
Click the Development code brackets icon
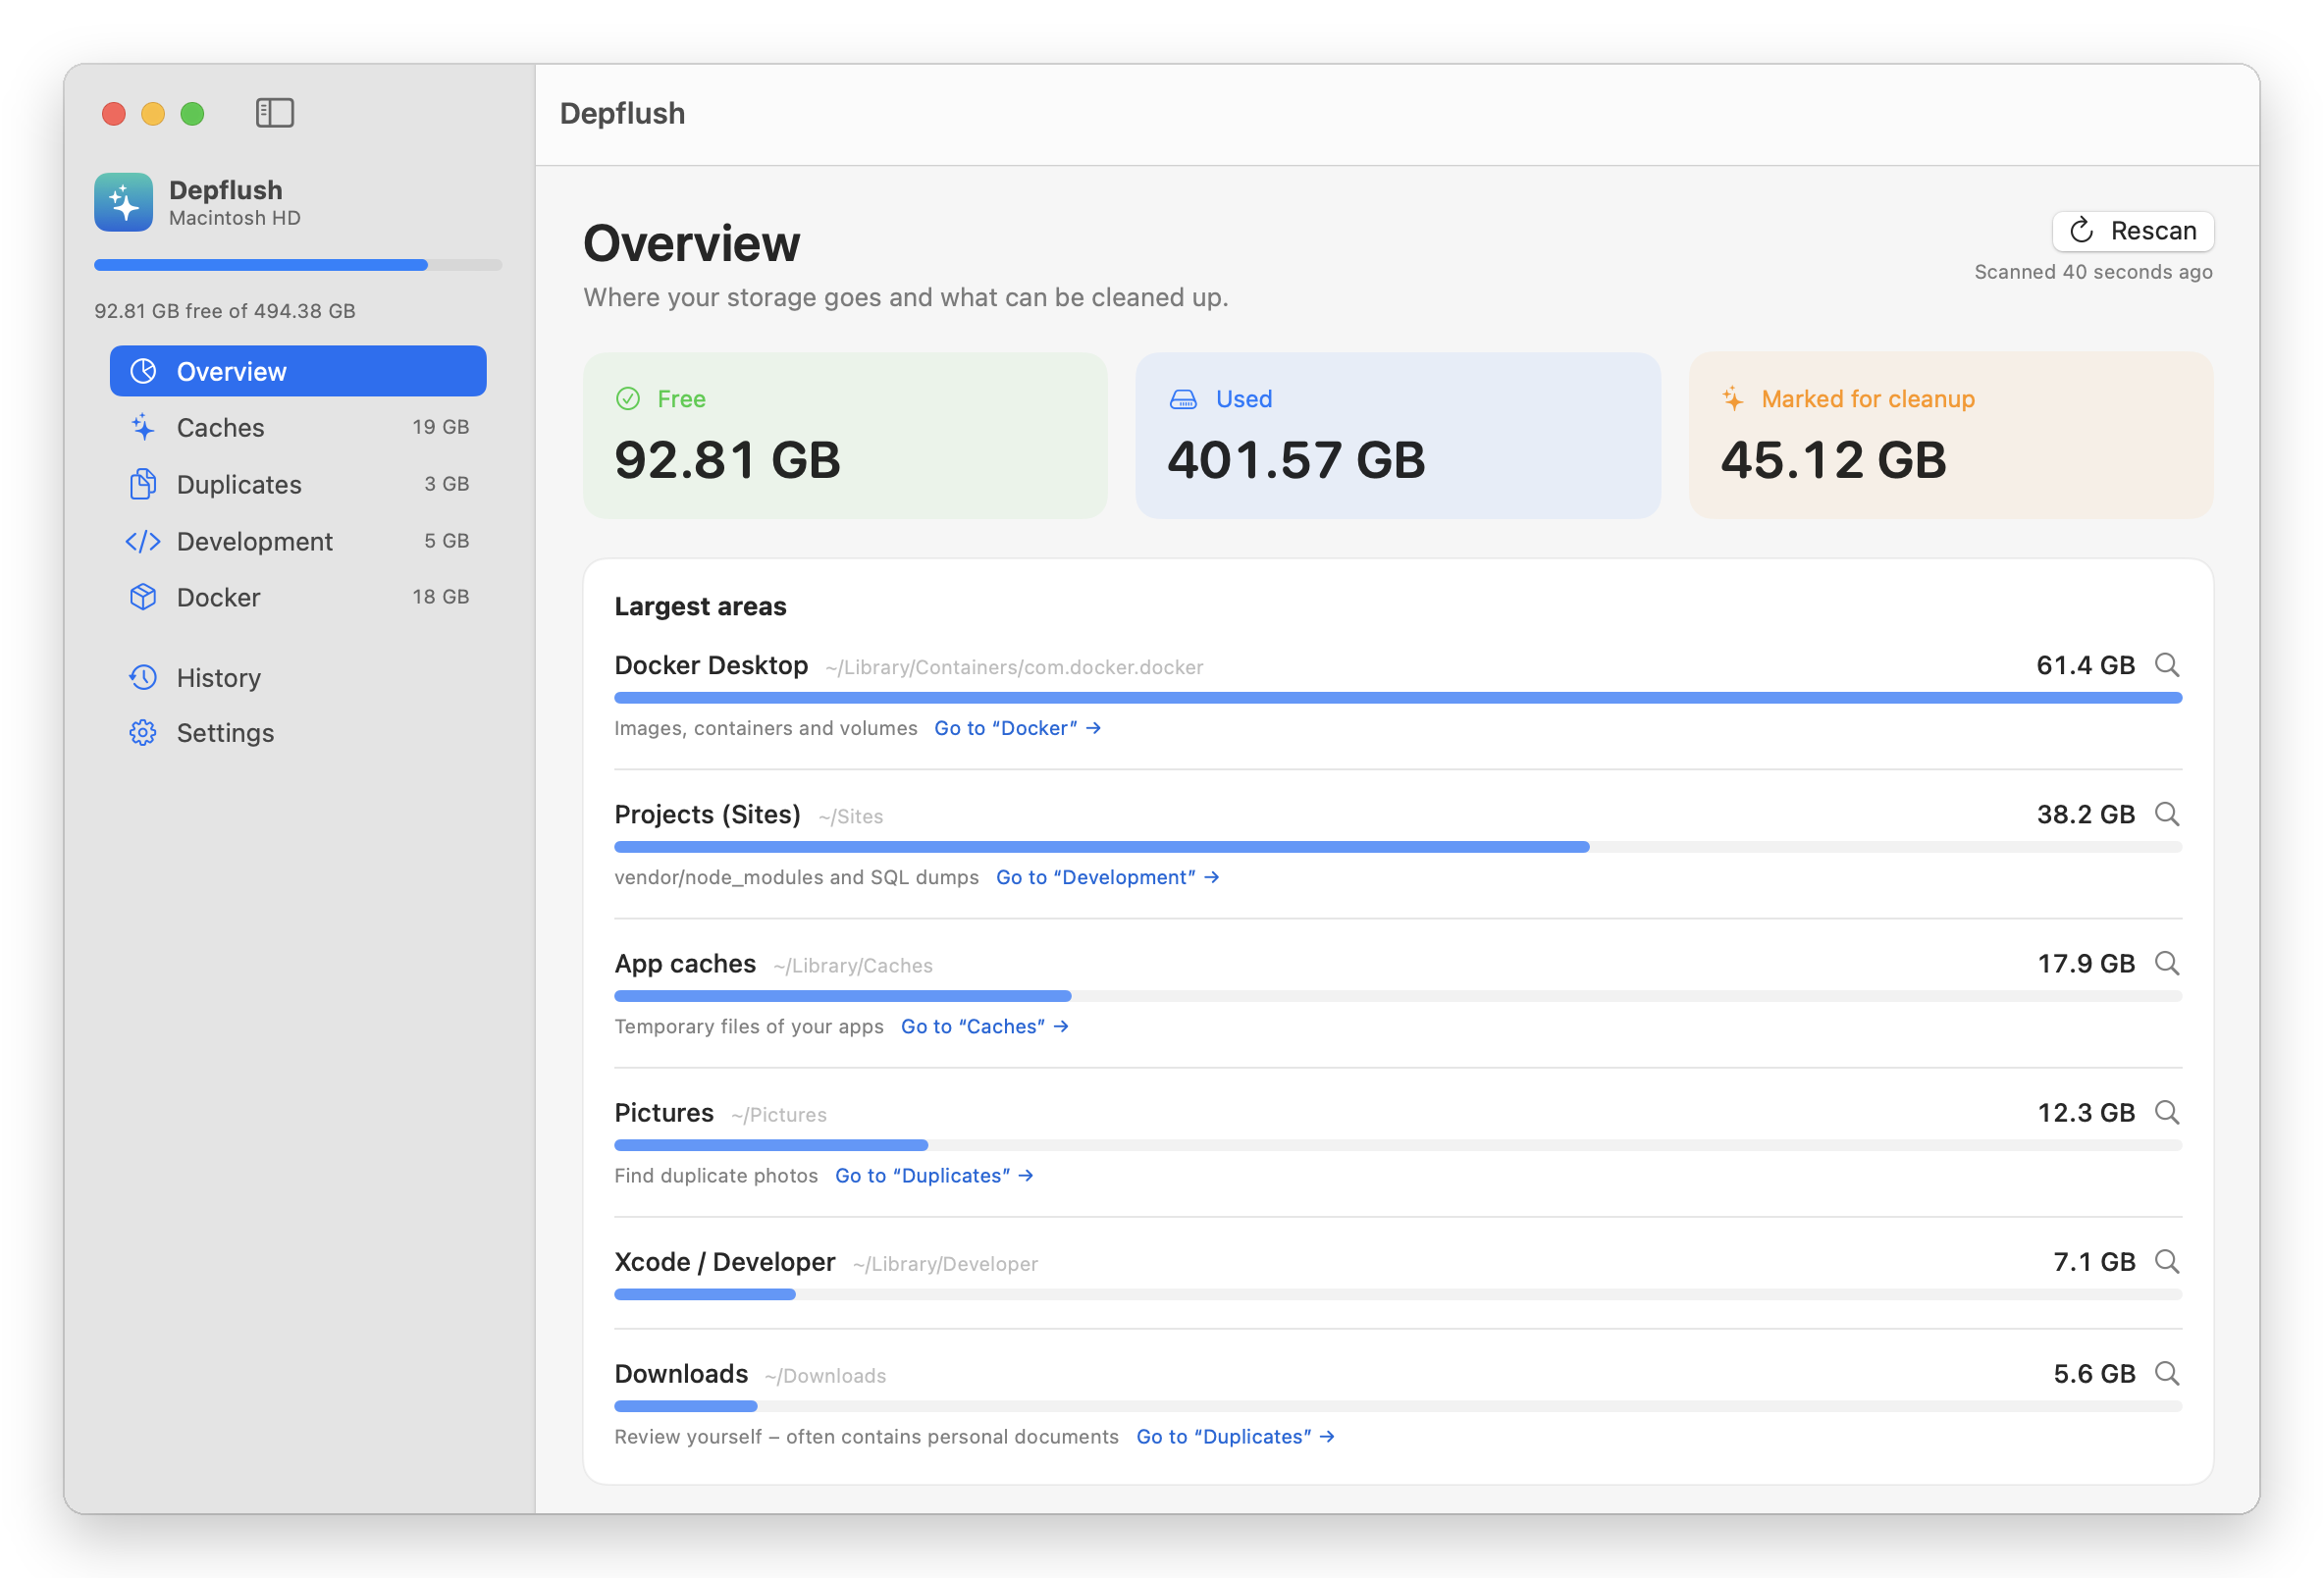tap(143, 541)
